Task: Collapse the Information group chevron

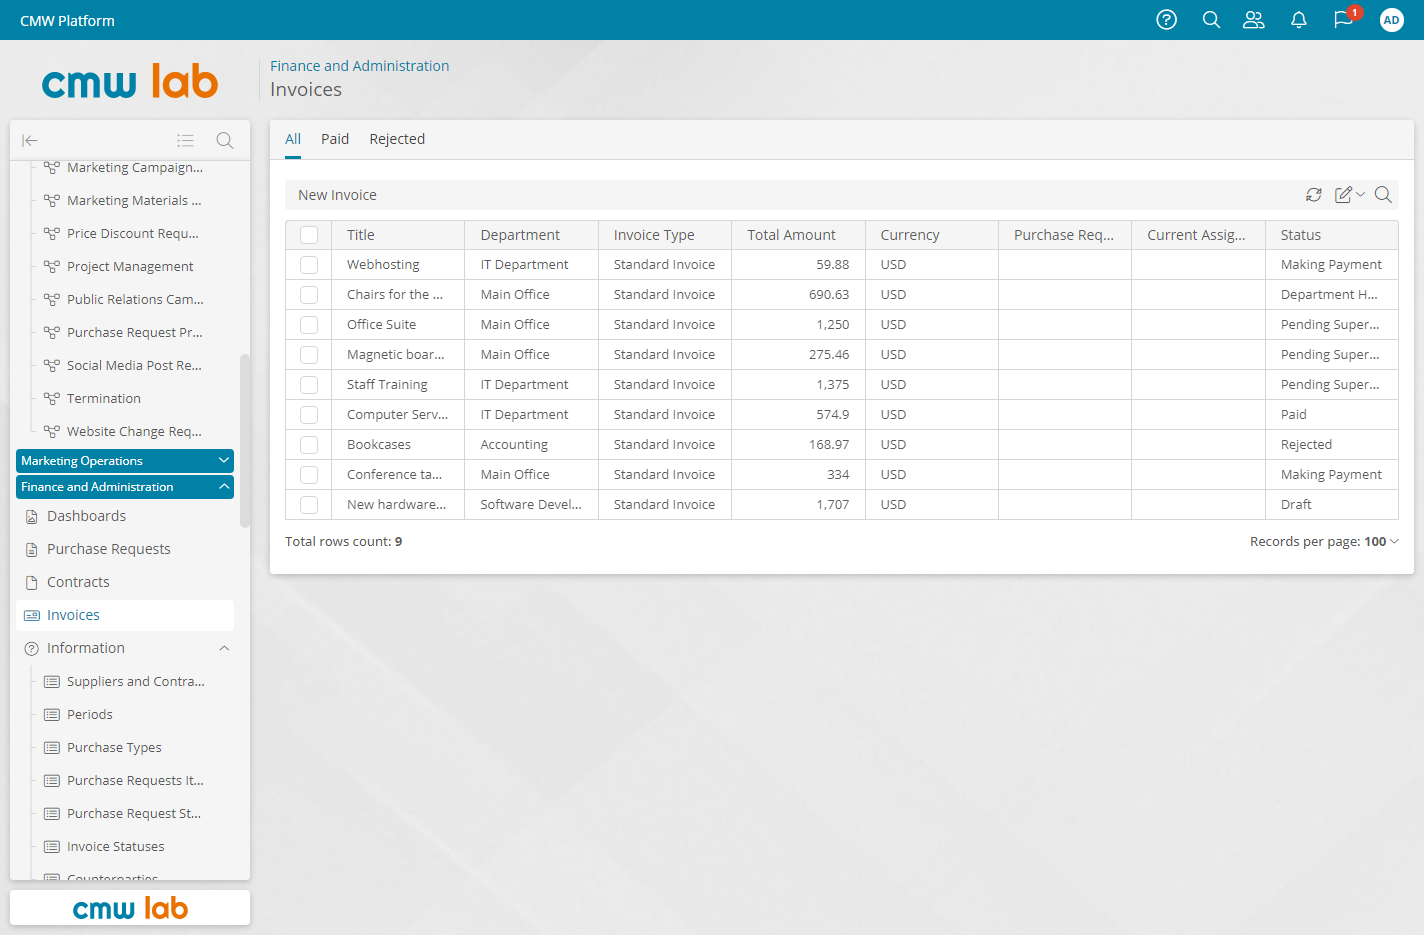Action: [224, 648]
